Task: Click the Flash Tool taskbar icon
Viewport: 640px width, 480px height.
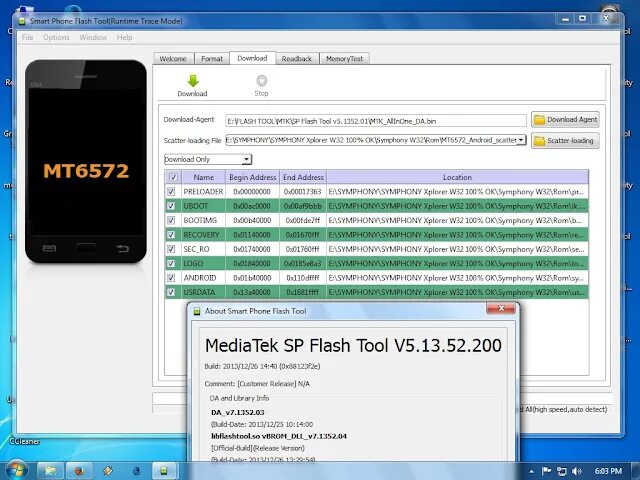Action: 164,471
